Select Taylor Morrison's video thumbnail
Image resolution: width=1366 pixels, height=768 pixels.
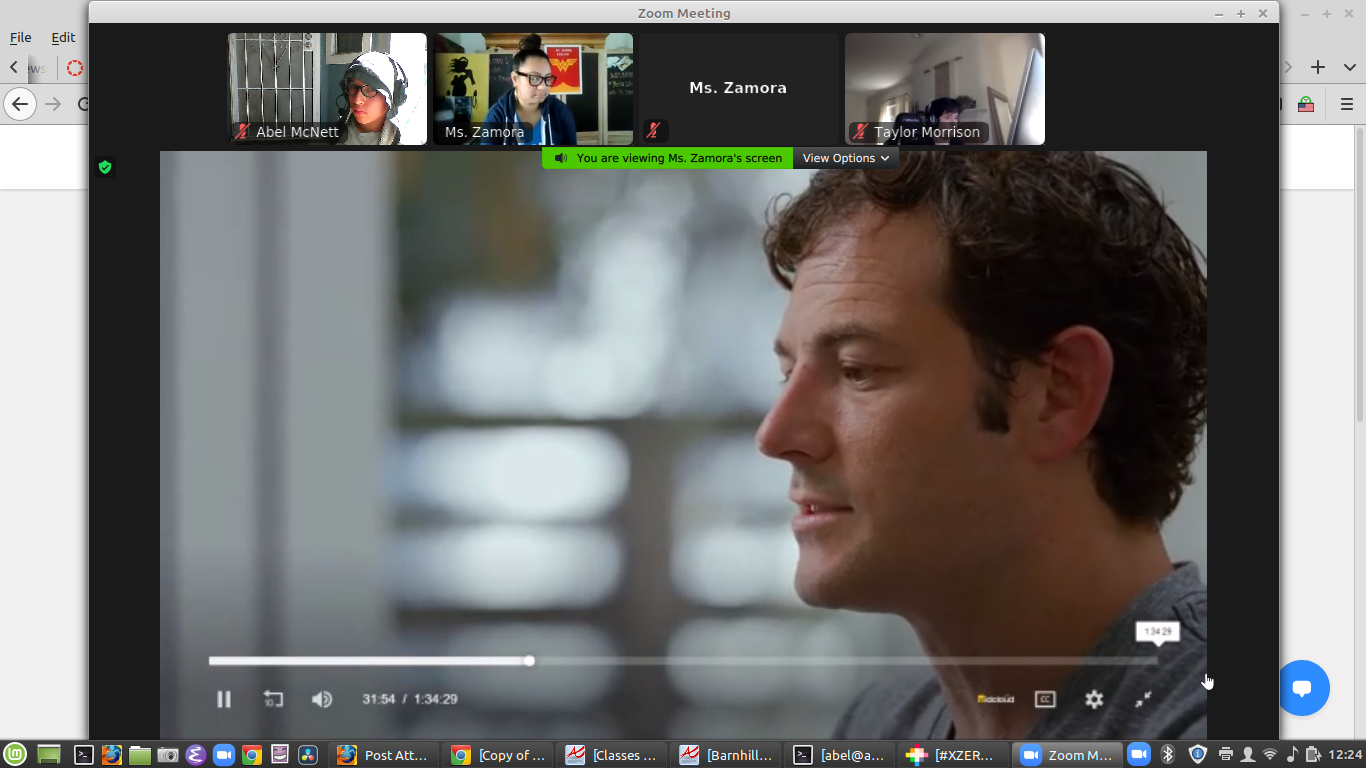[944, 89]
